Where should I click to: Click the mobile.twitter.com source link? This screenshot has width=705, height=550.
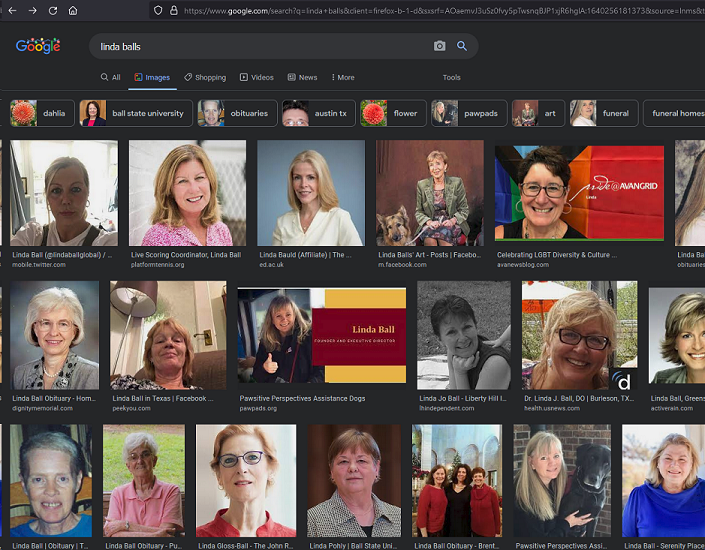pyautogui.click(x=39, y=264)
